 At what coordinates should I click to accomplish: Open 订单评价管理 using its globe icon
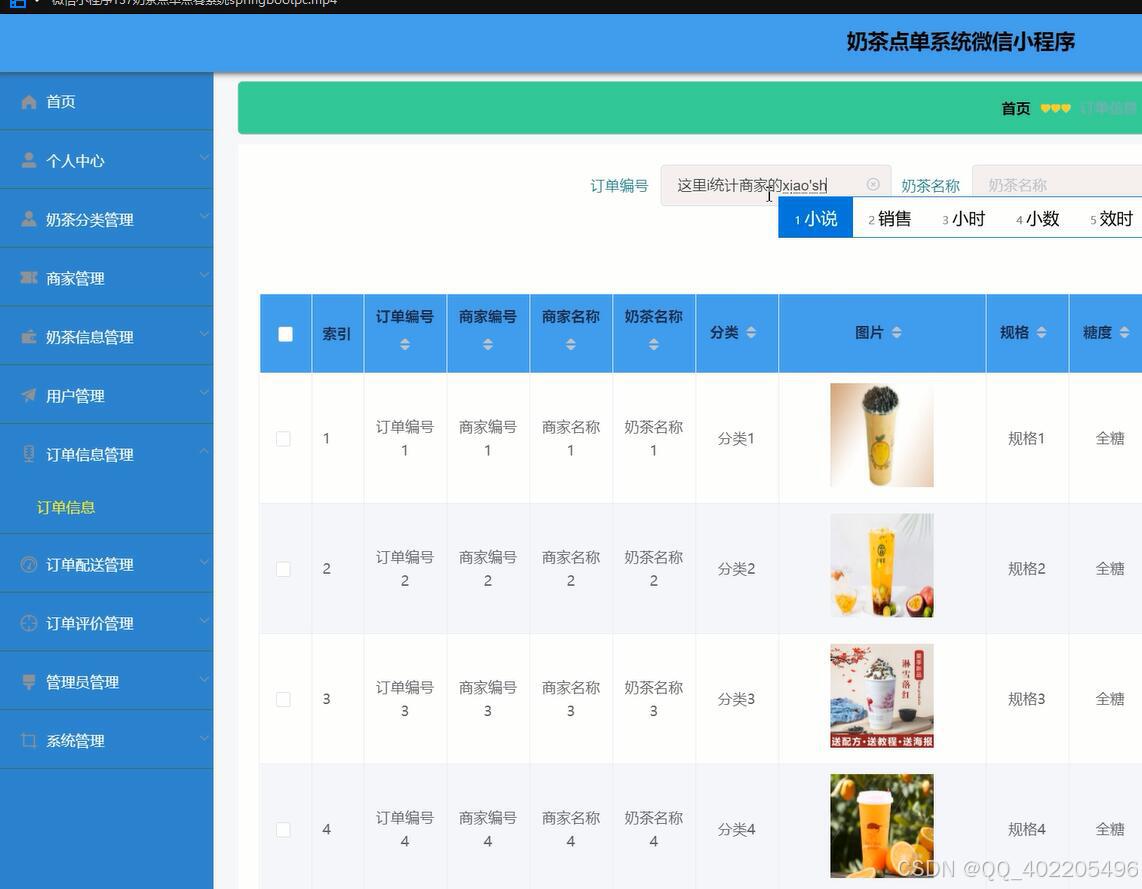click(29, 623)
